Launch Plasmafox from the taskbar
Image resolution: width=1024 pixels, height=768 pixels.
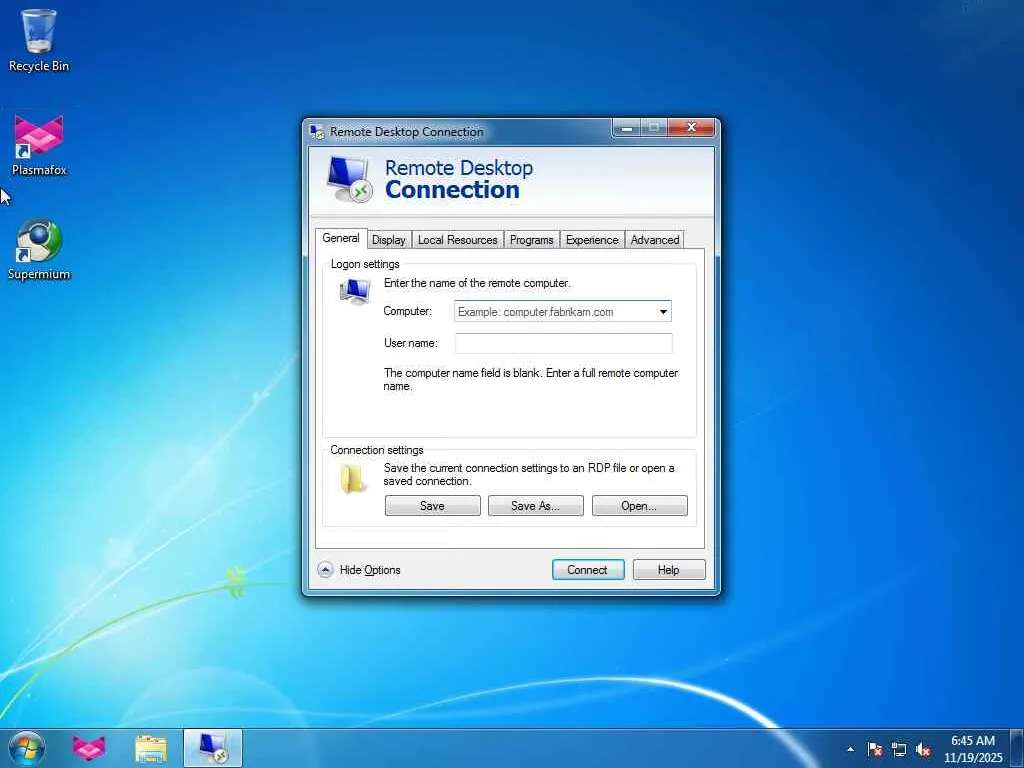(x=89, y=748)
